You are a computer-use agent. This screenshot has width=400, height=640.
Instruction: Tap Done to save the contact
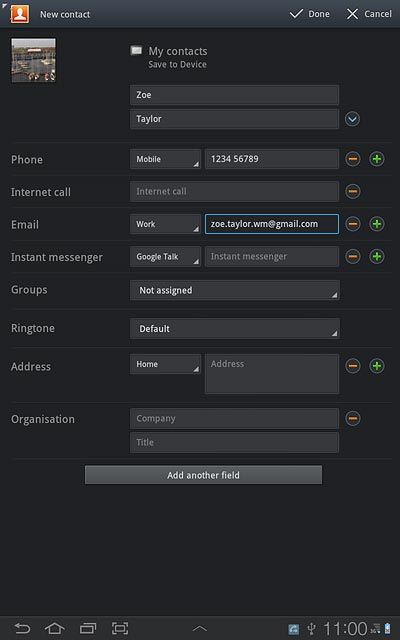pos(310,14)
